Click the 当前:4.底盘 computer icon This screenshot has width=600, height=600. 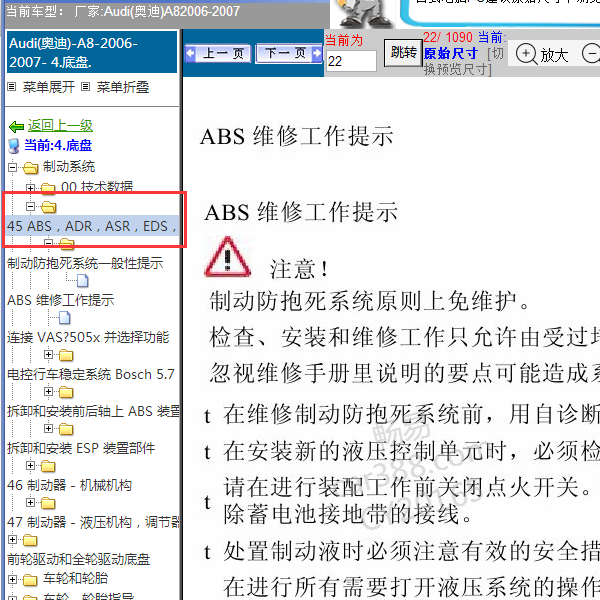14,146
